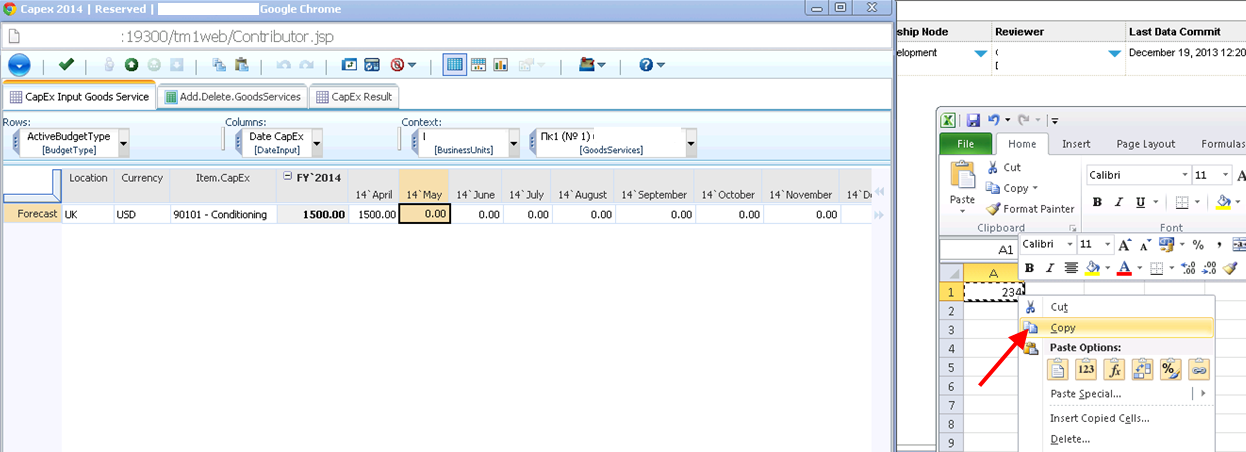Viewport: 1246px width, 452px height.
Task: Click the Paste Link option icon
Action: click(x=1199, y=369)
